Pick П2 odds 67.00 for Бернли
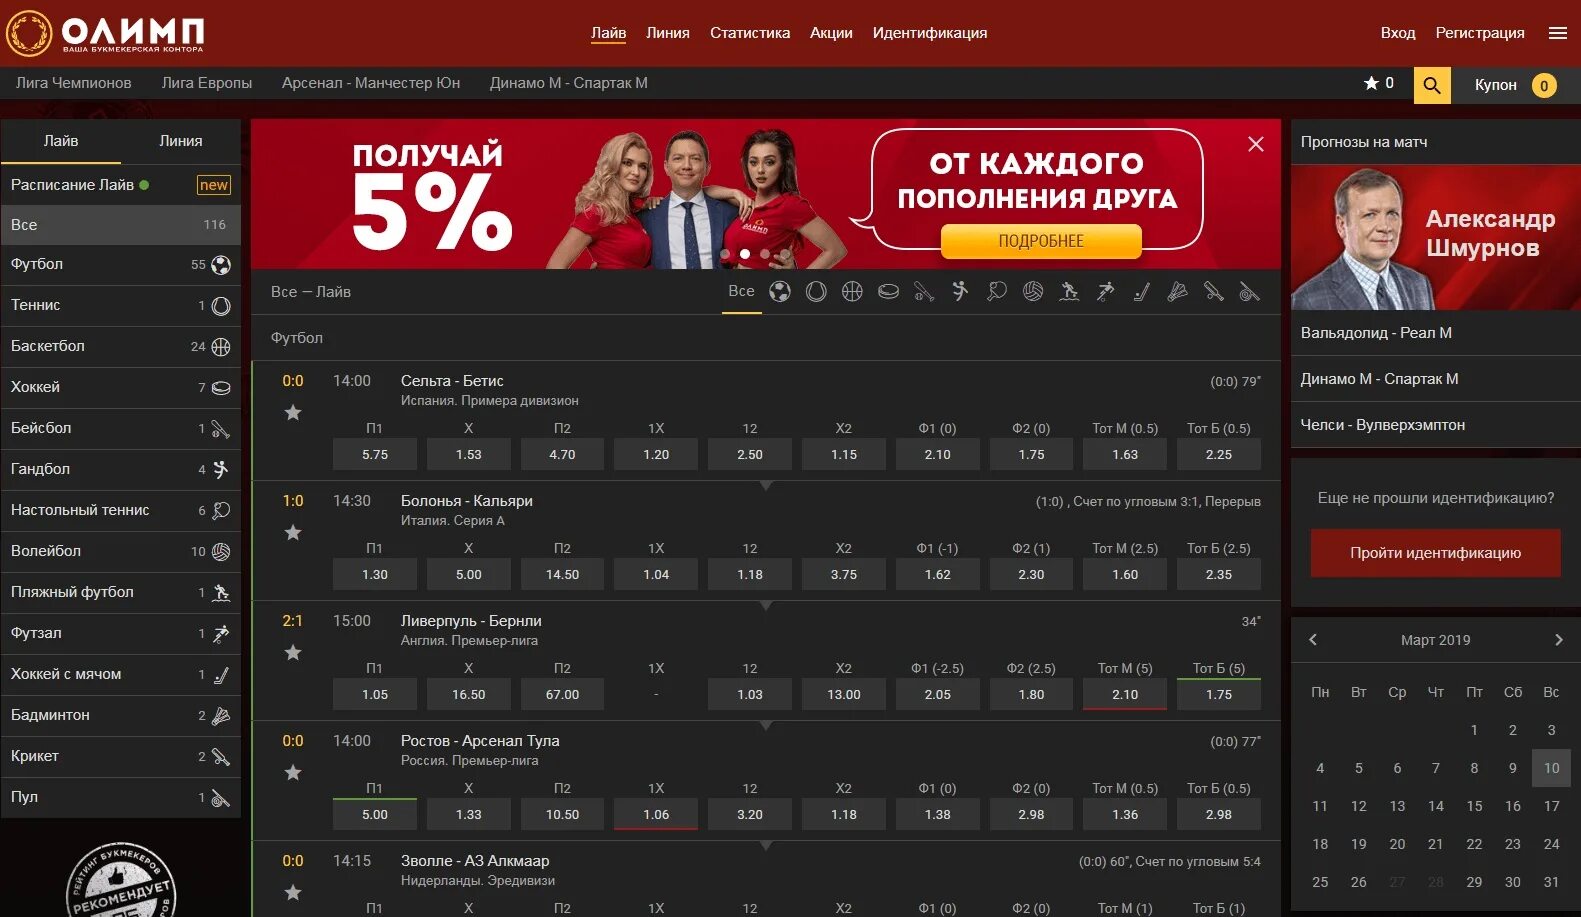This screenshot has width=1581, height=917. [562, 694]
